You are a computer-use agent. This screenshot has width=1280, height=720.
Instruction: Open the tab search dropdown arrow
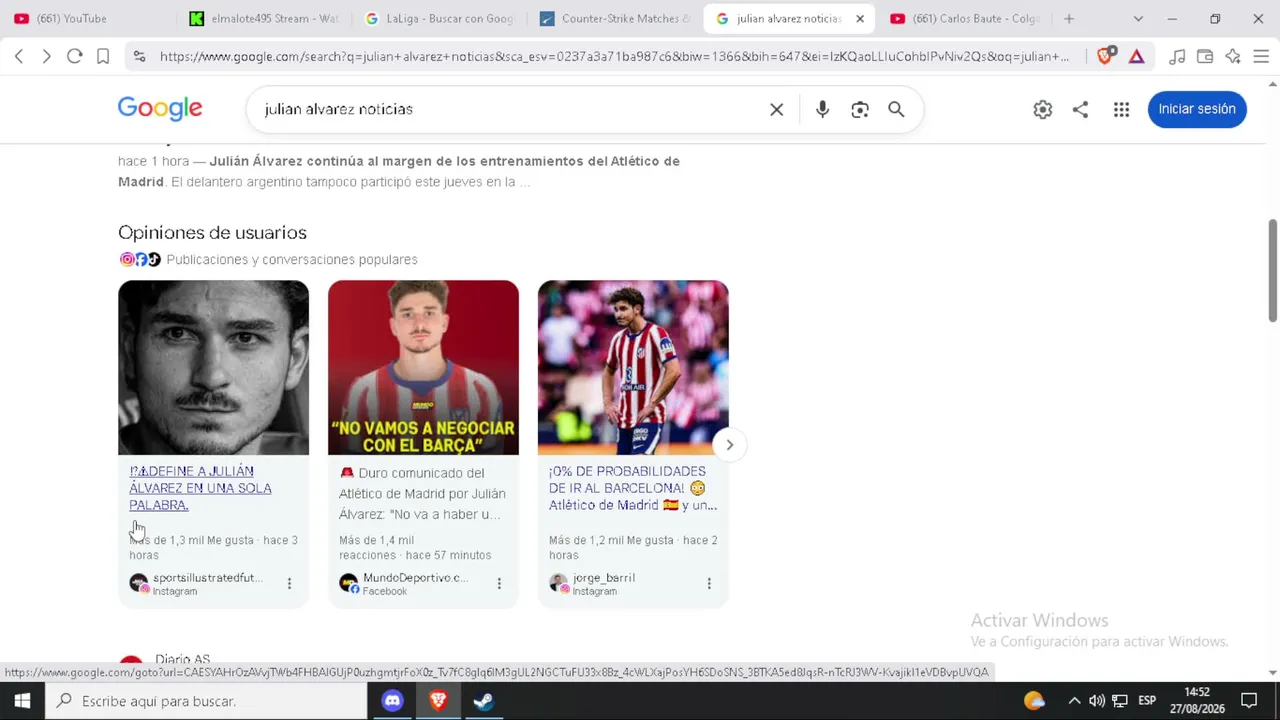point(1138,19)
